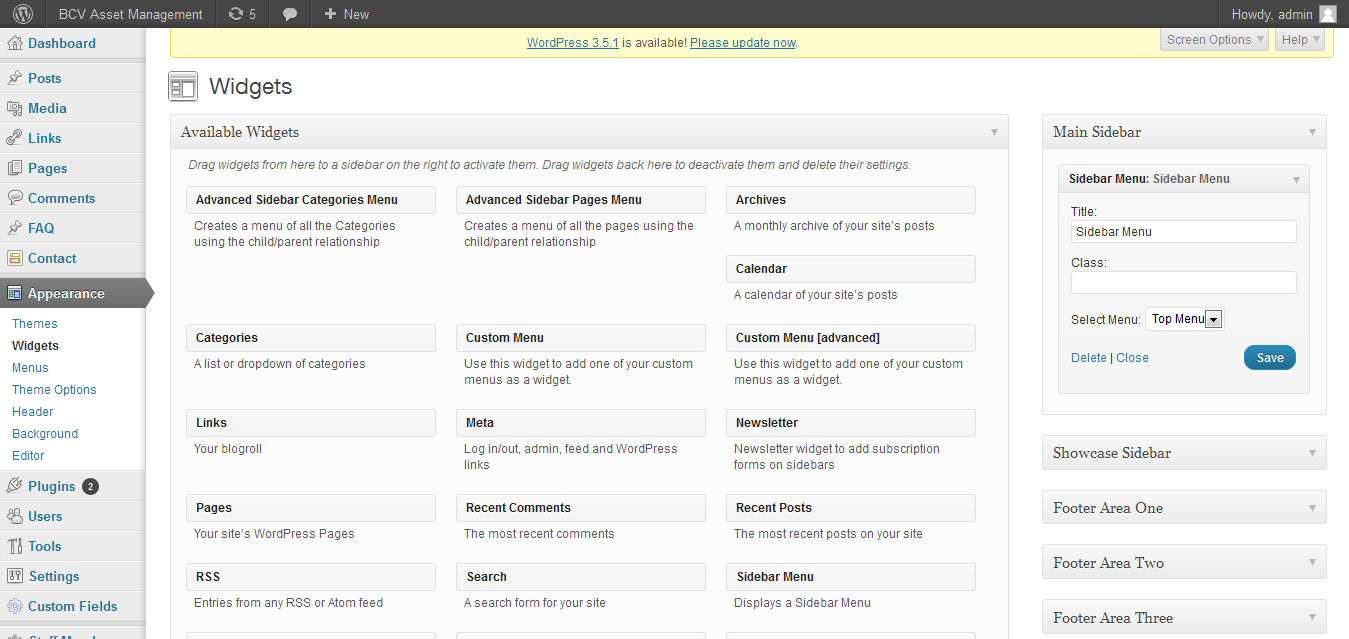Click the widget Title input field

tap(1184, 232)
